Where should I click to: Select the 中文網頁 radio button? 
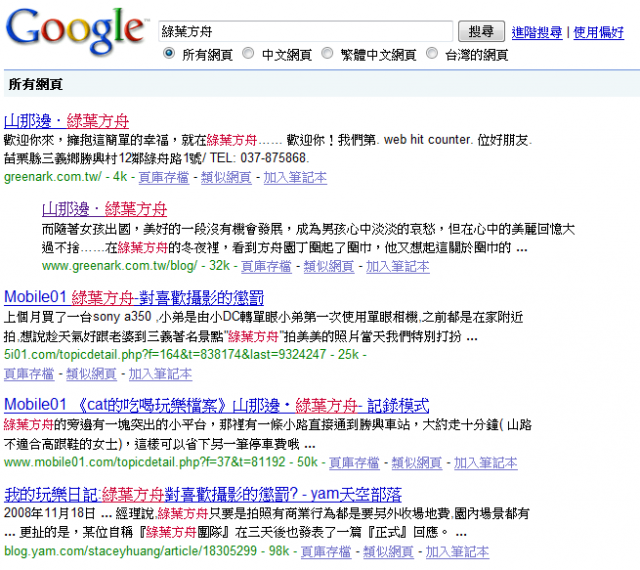coord(248,53)
